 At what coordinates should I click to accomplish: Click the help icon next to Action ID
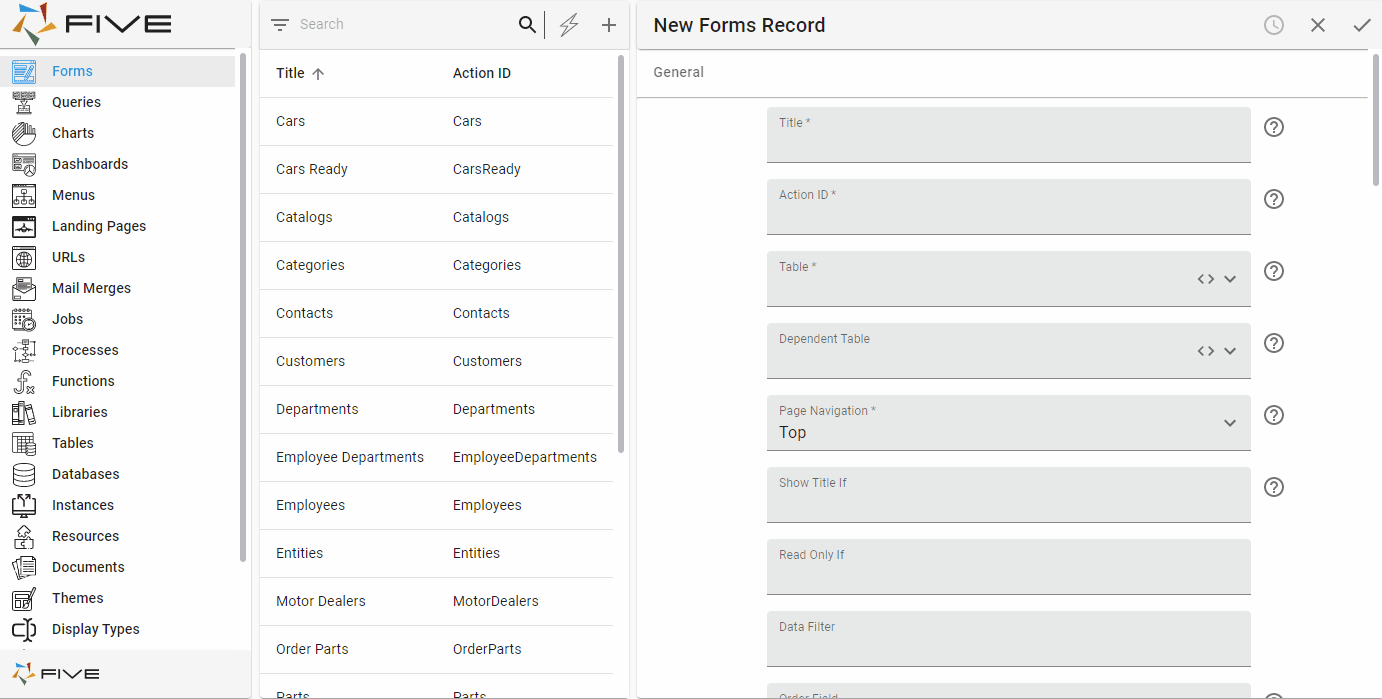(1273, 199)
